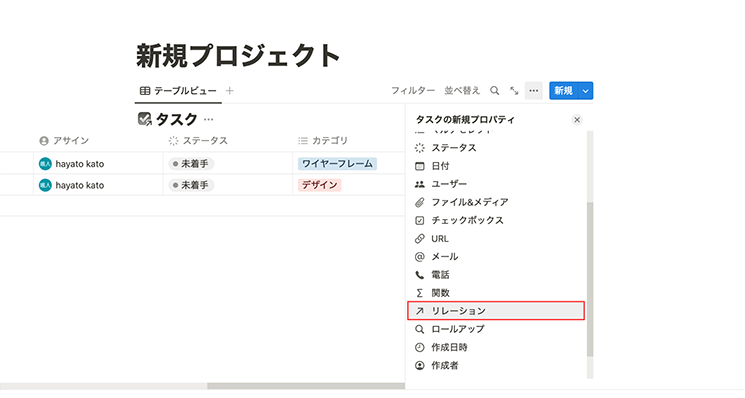Click the アサイン column header

[98, 141]
